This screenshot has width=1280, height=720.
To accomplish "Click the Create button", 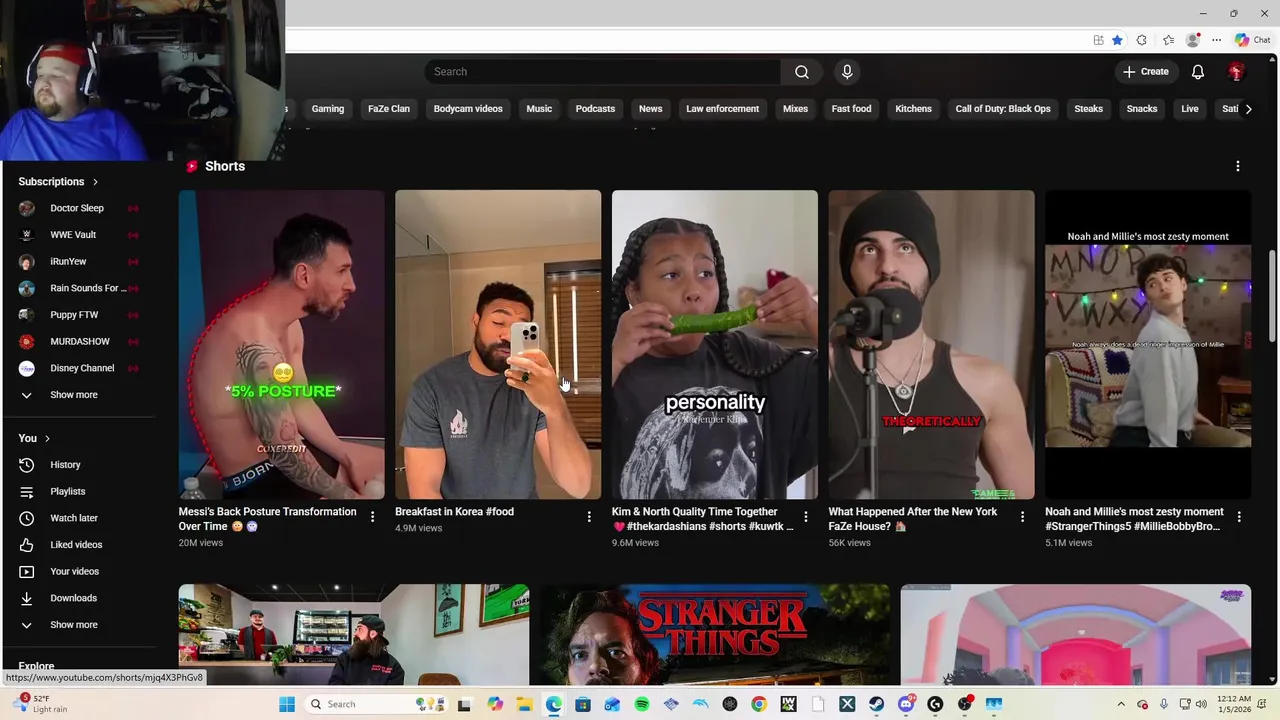I will click(1146, 72).
